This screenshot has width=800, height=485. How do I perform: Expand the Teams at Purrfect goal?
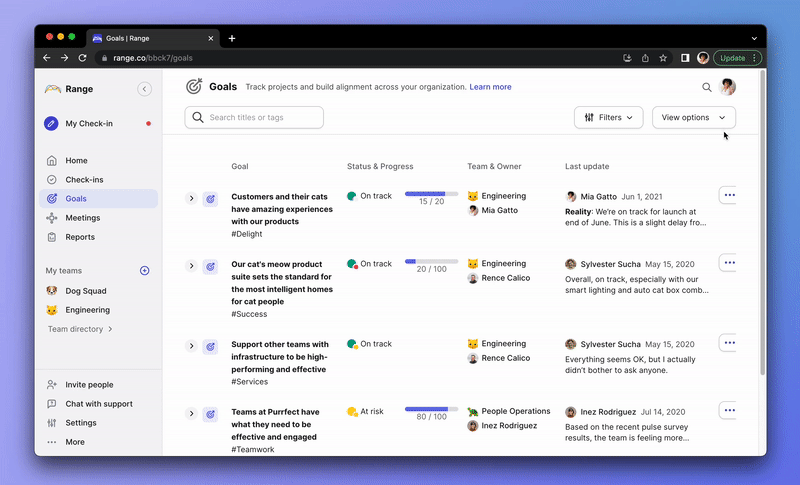point(191,414)
